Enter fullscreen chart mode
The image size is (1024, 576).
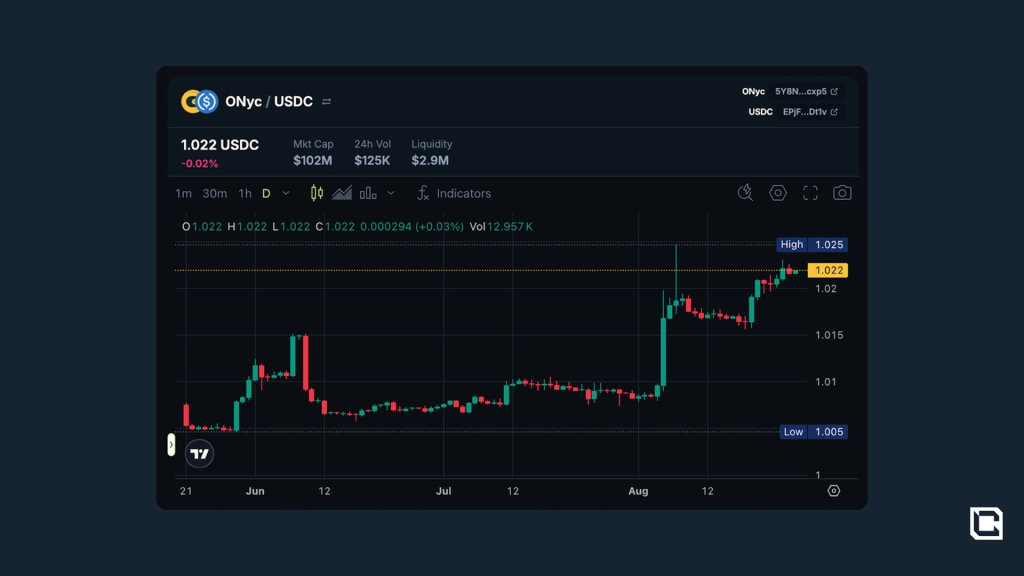[x=811, y=193]
